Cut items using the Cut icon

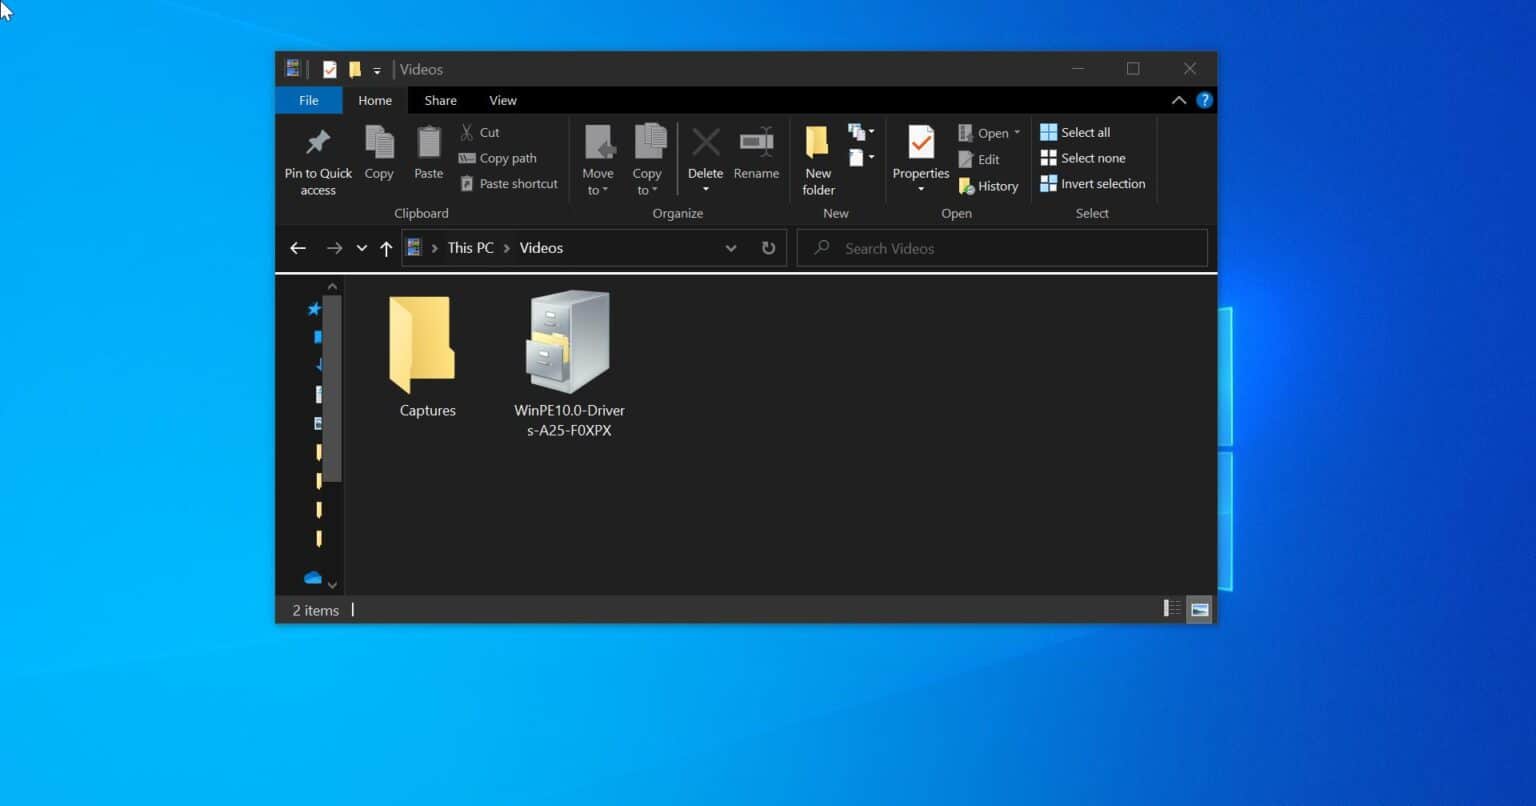tap(479, 131)
